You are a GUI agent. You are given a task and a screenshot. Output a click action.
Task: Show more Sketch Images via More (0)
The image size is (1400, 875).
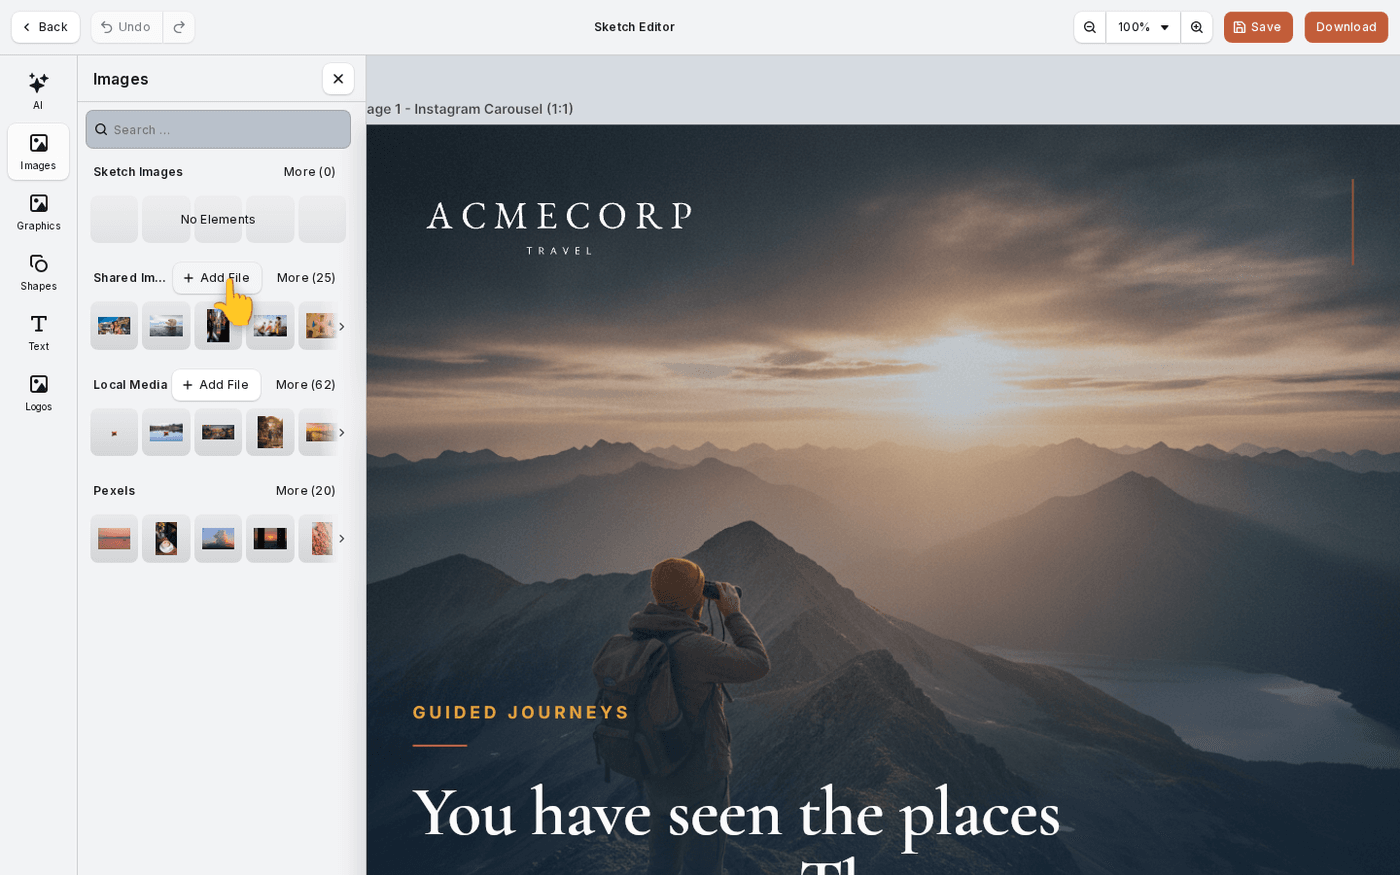click(x=309, y=172)
